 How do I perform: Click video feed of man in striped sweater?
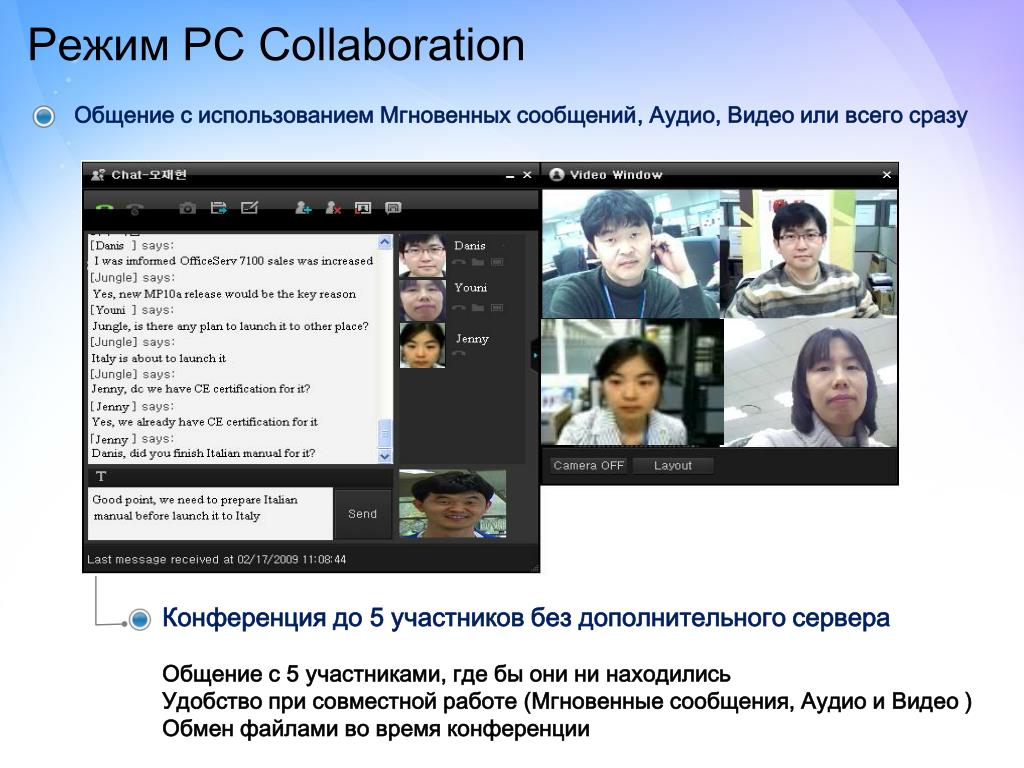pos(808,254)
